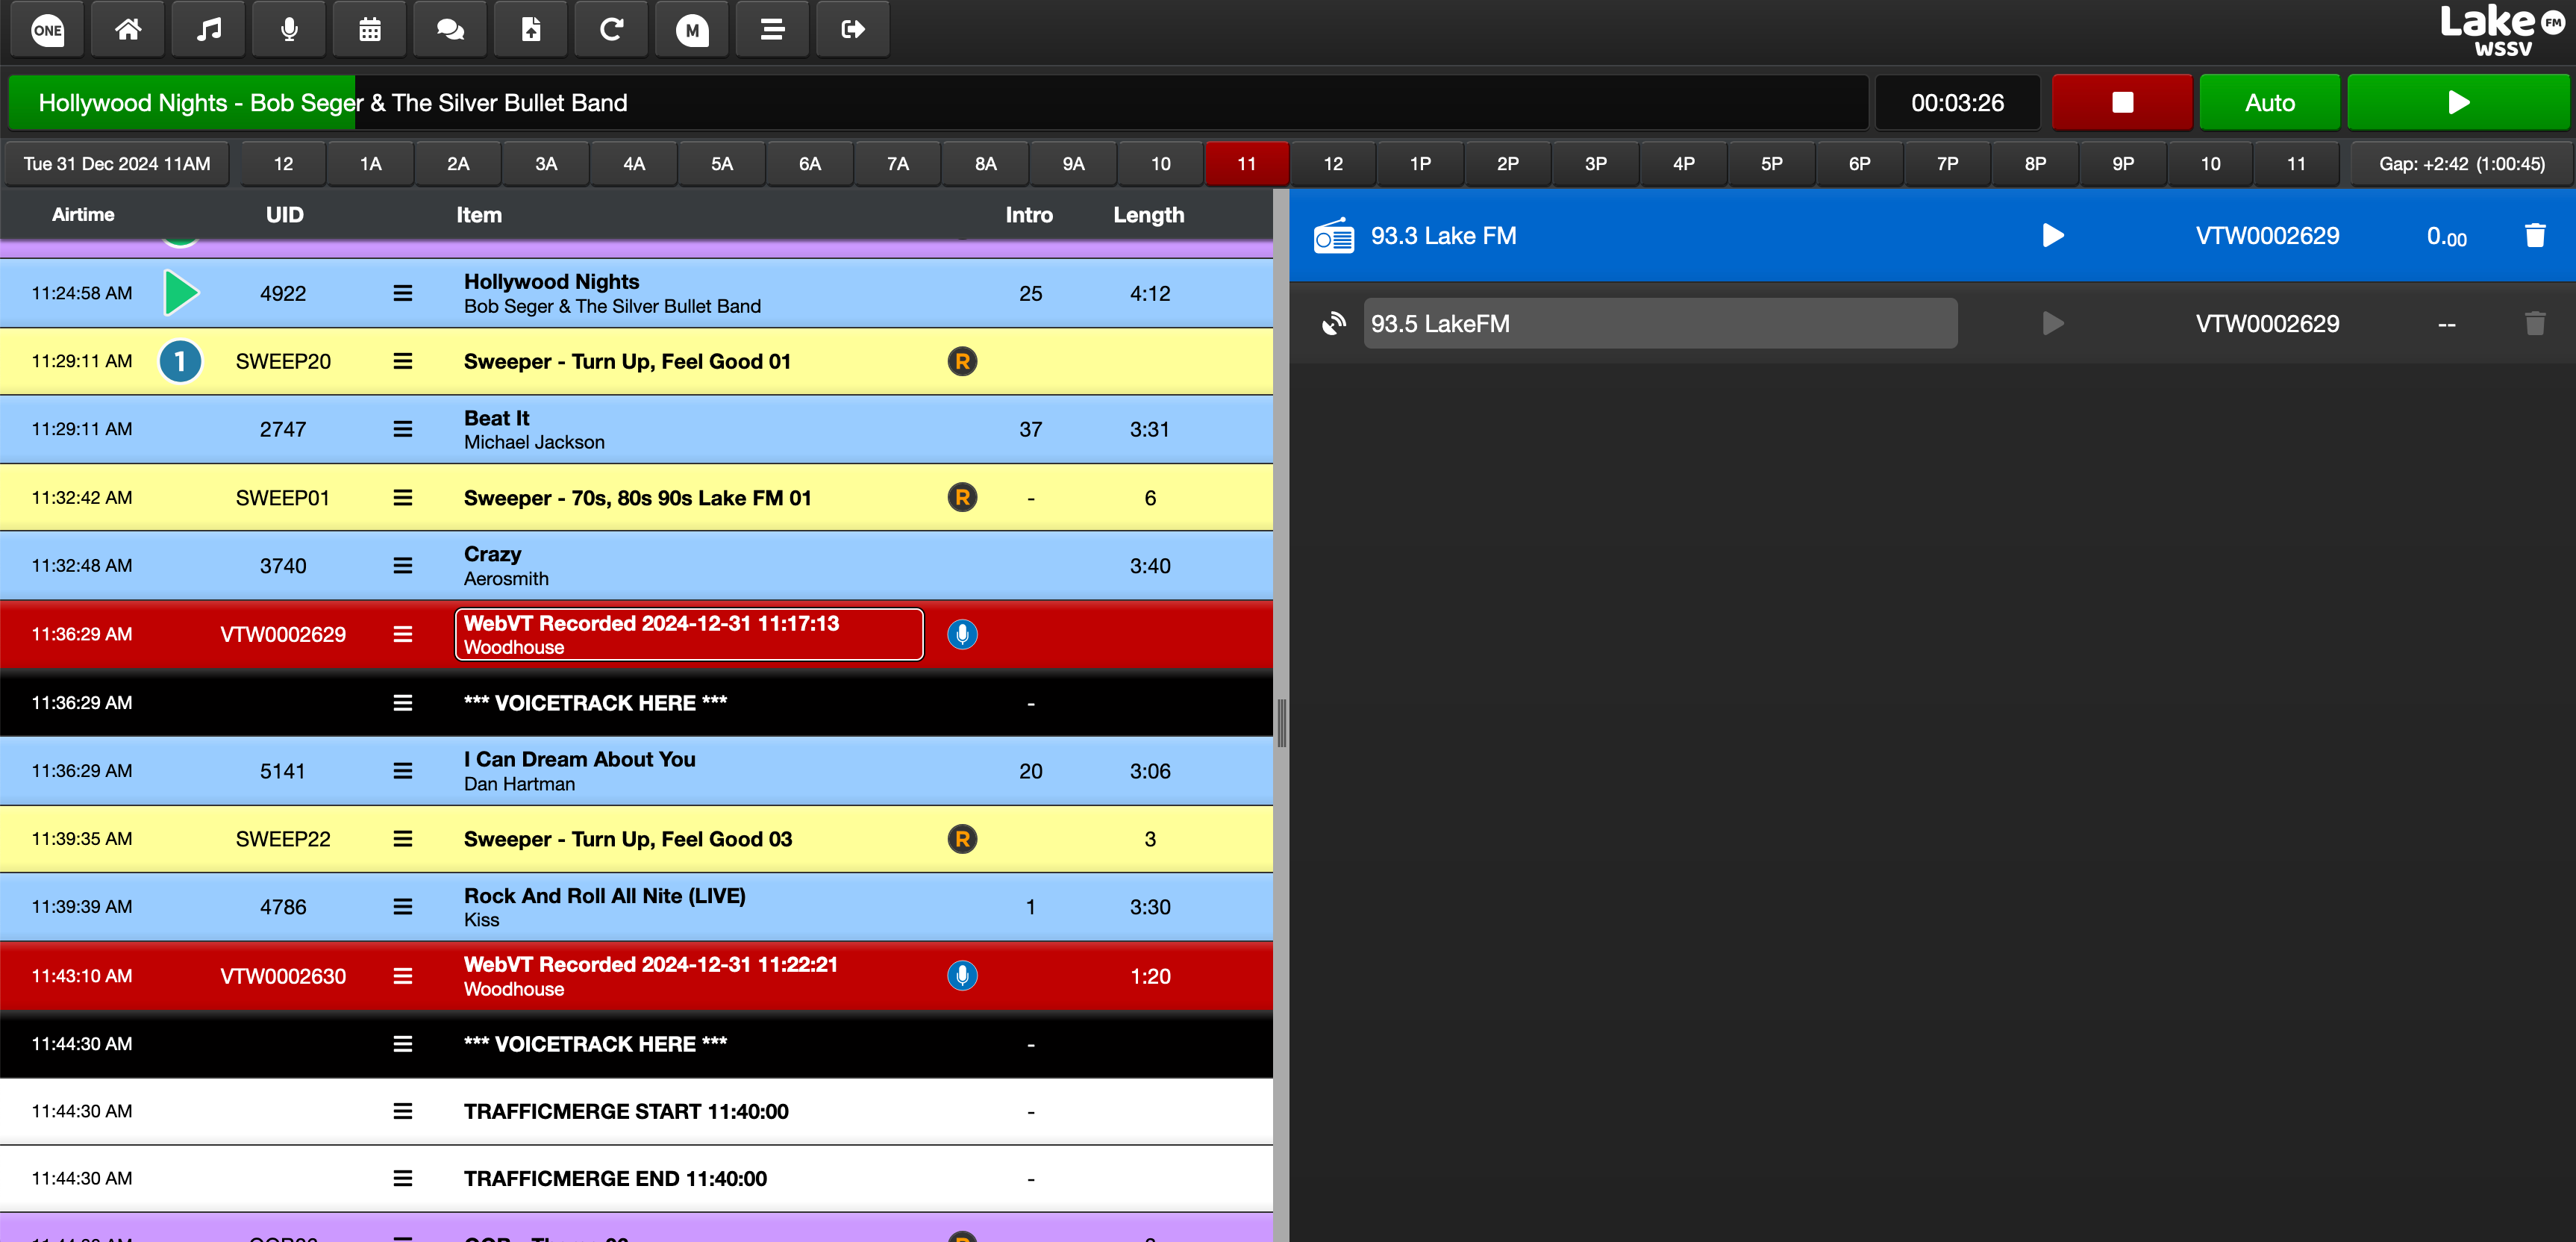Image resolution: width=2576 pixels, height=1242 pixels.
Task: Open the messages panel
Action: coord(449,29)
